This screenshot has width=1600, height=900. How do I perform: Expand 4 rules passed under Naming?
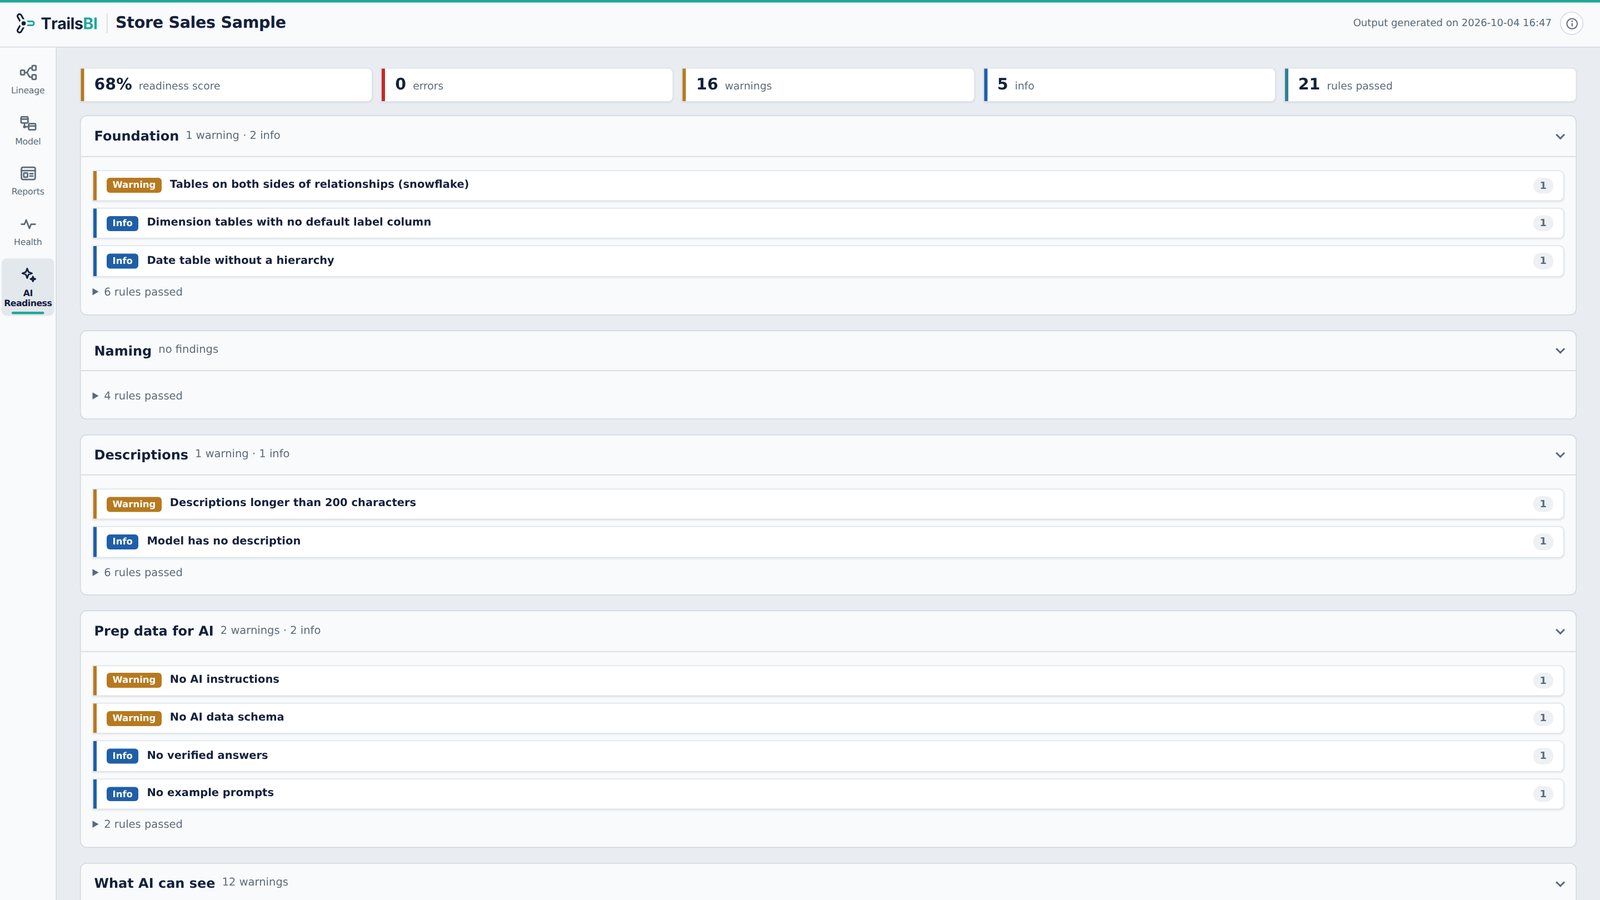[x=138, y=396]
